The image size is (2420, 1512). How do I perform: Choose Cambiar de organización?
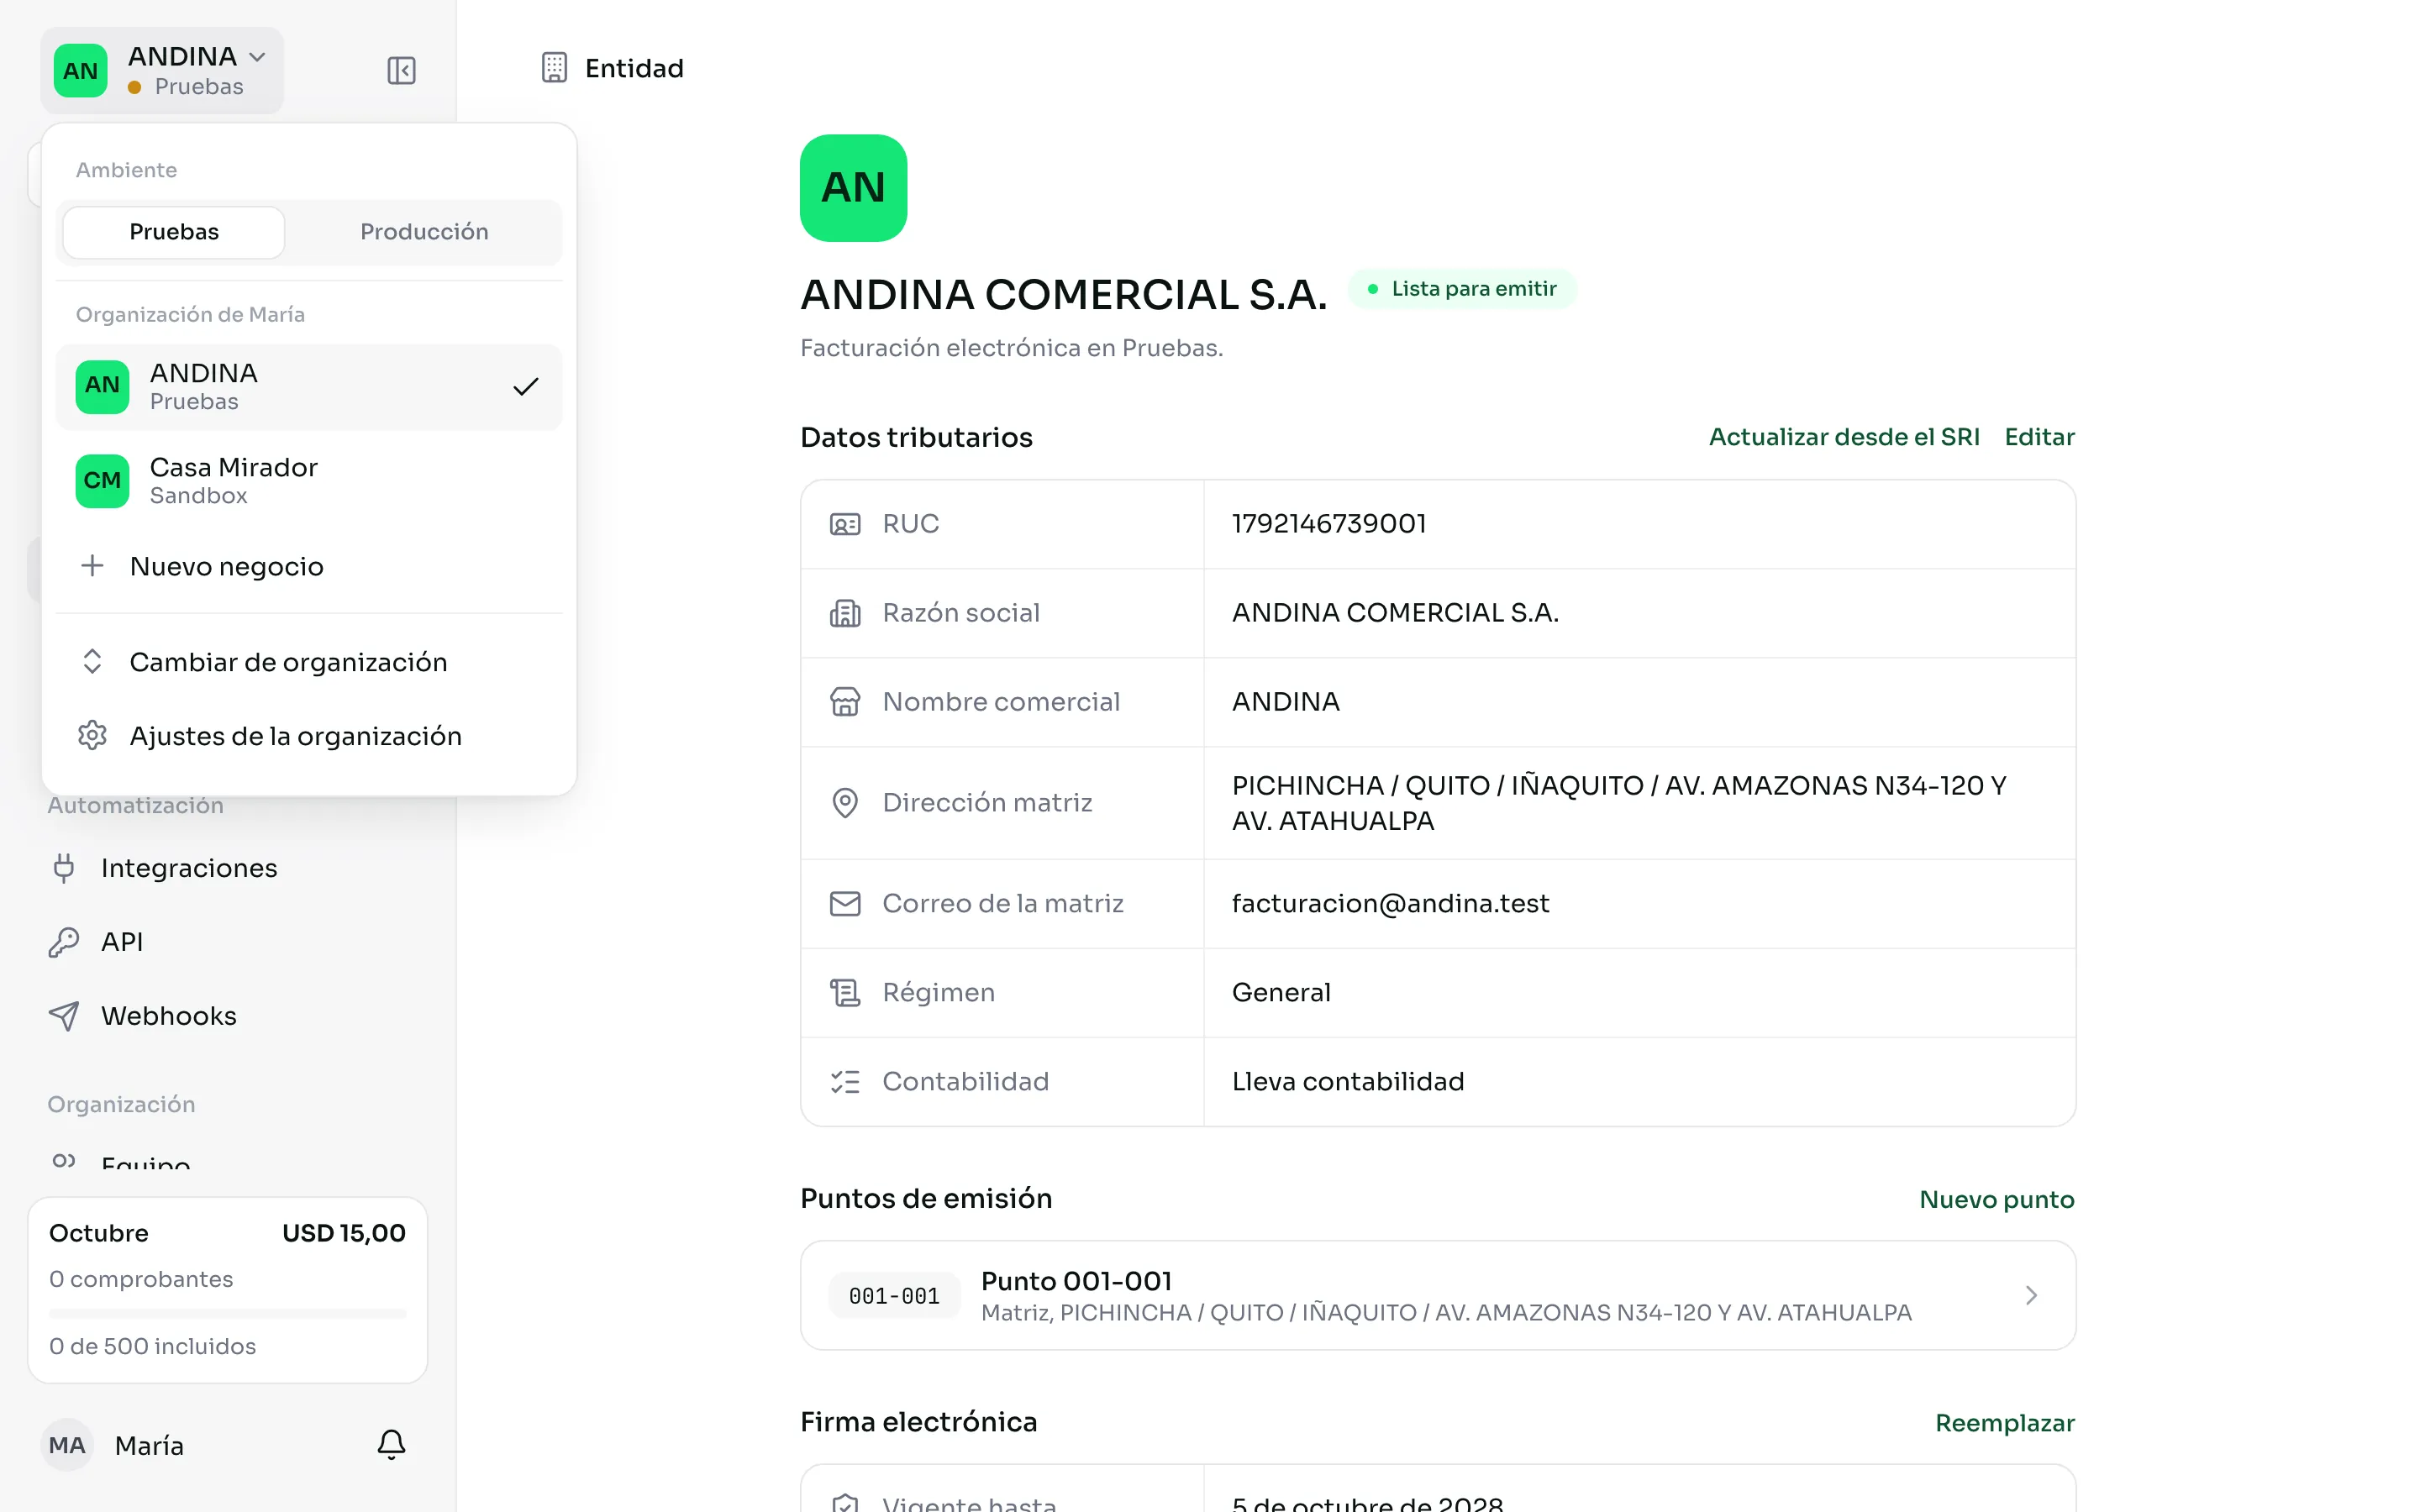(x=309, y=662)
